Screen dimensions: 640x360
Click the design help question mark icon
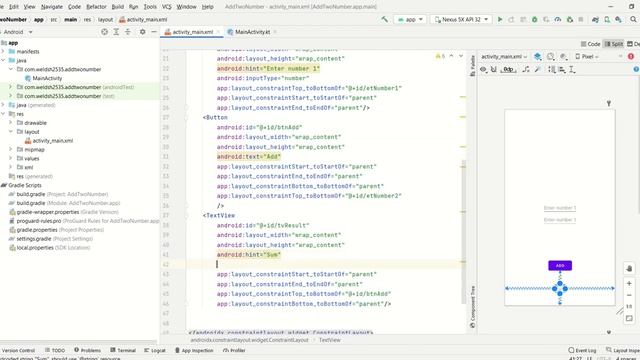(x=636, y=69)
